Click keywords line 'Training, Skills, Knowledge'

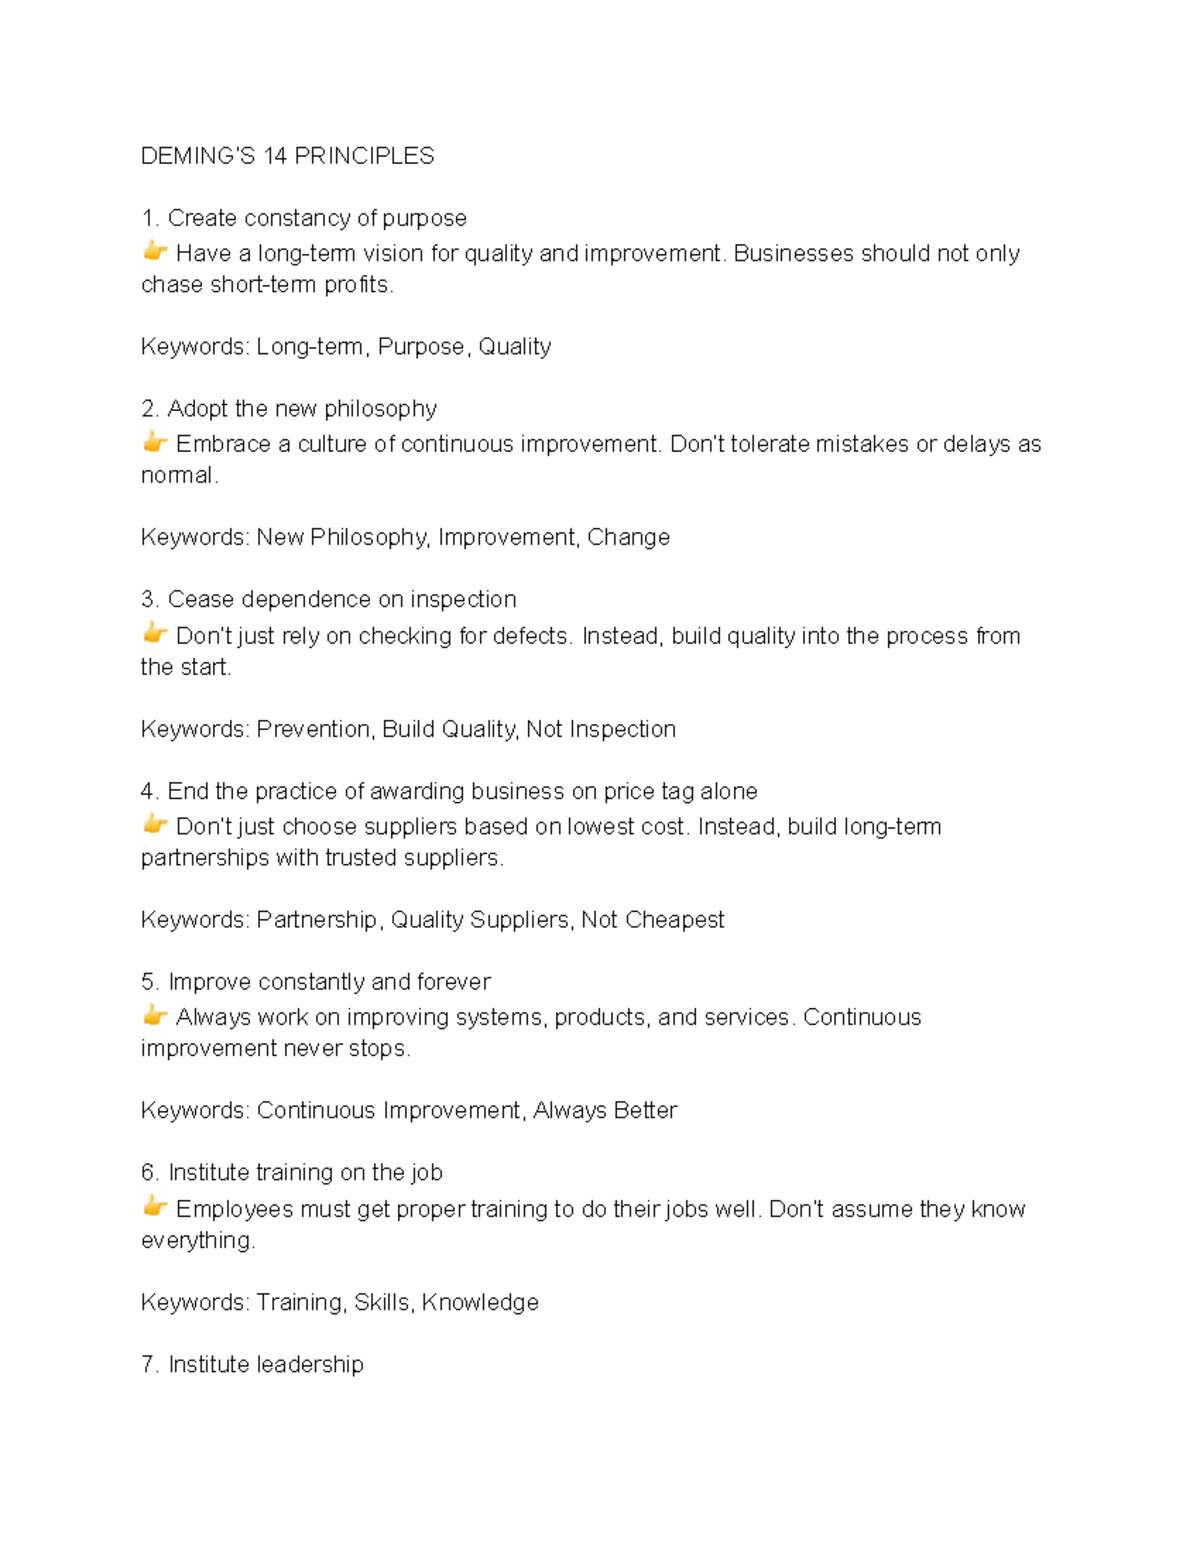click(340, 1302)
